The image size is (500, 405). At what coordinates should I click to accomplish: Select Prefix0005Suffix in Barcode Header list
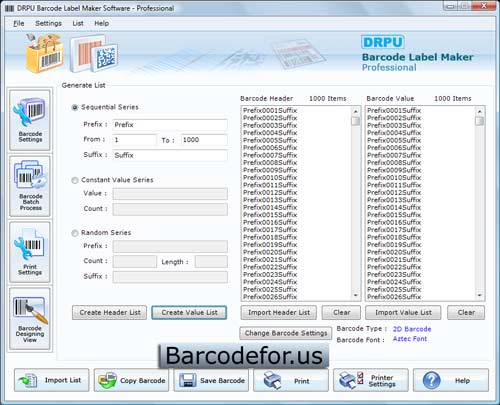[x=270, y=140]
